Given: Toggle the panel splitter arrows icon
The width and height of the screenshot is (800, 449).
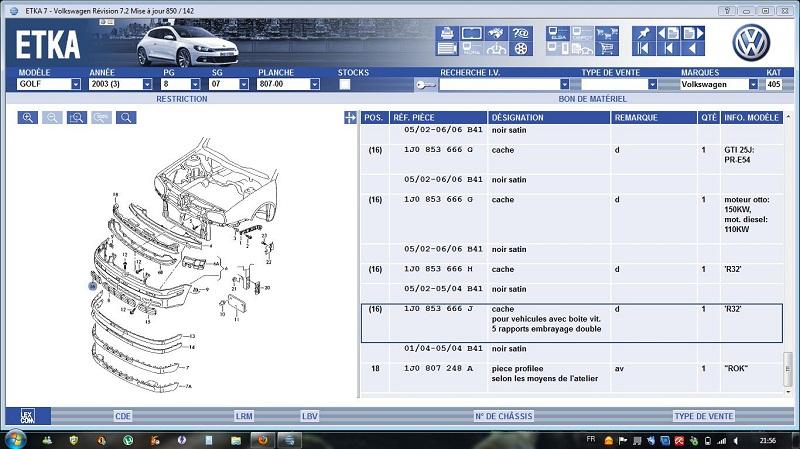Looking at the screenshot, I should (x=351, y=118).
